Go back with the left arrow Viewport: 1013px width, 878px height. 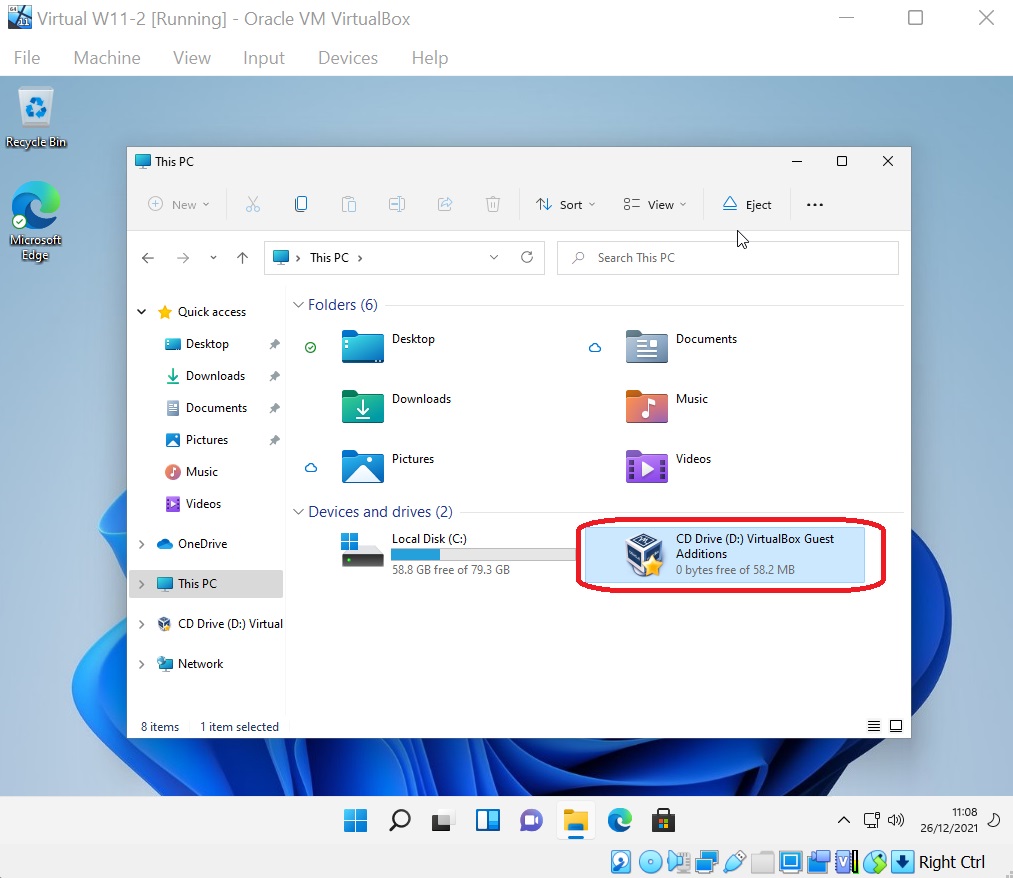point(148,258)
